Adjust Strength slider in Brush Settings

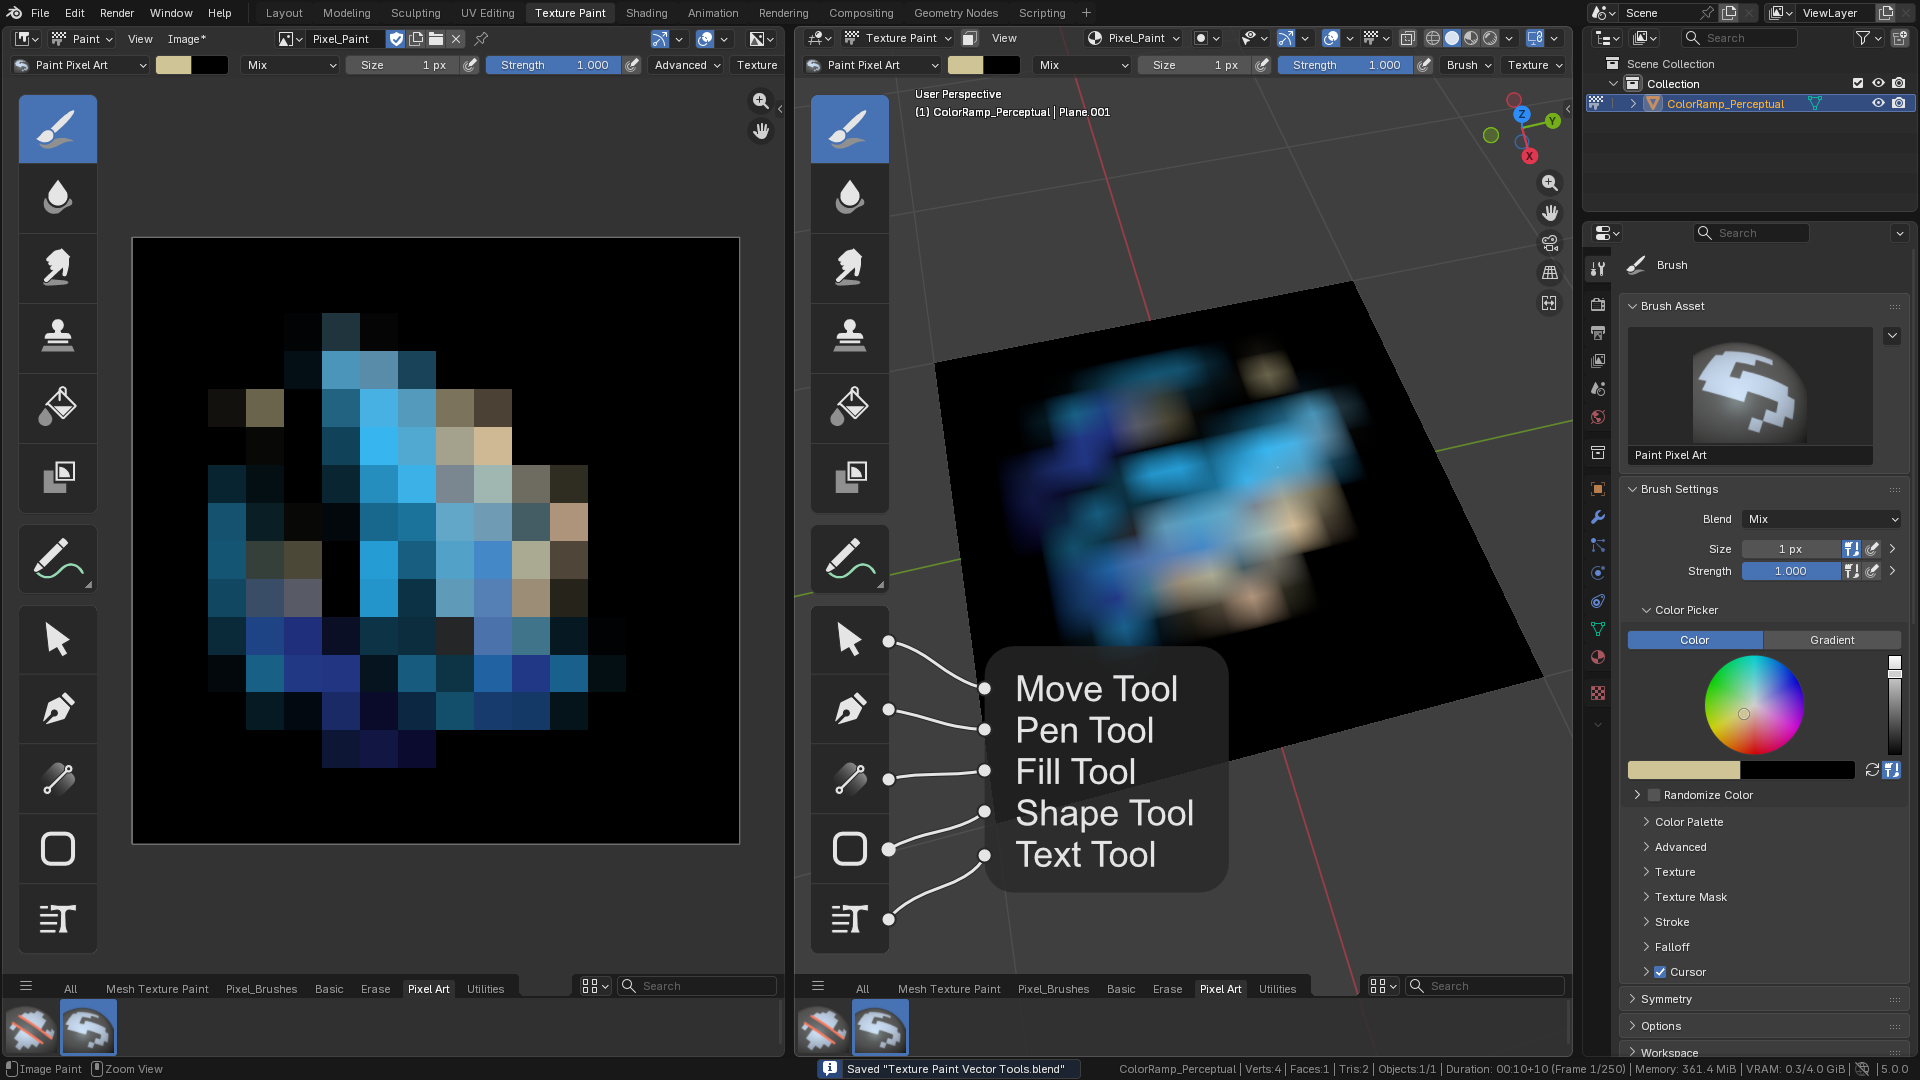[1791, 571]
